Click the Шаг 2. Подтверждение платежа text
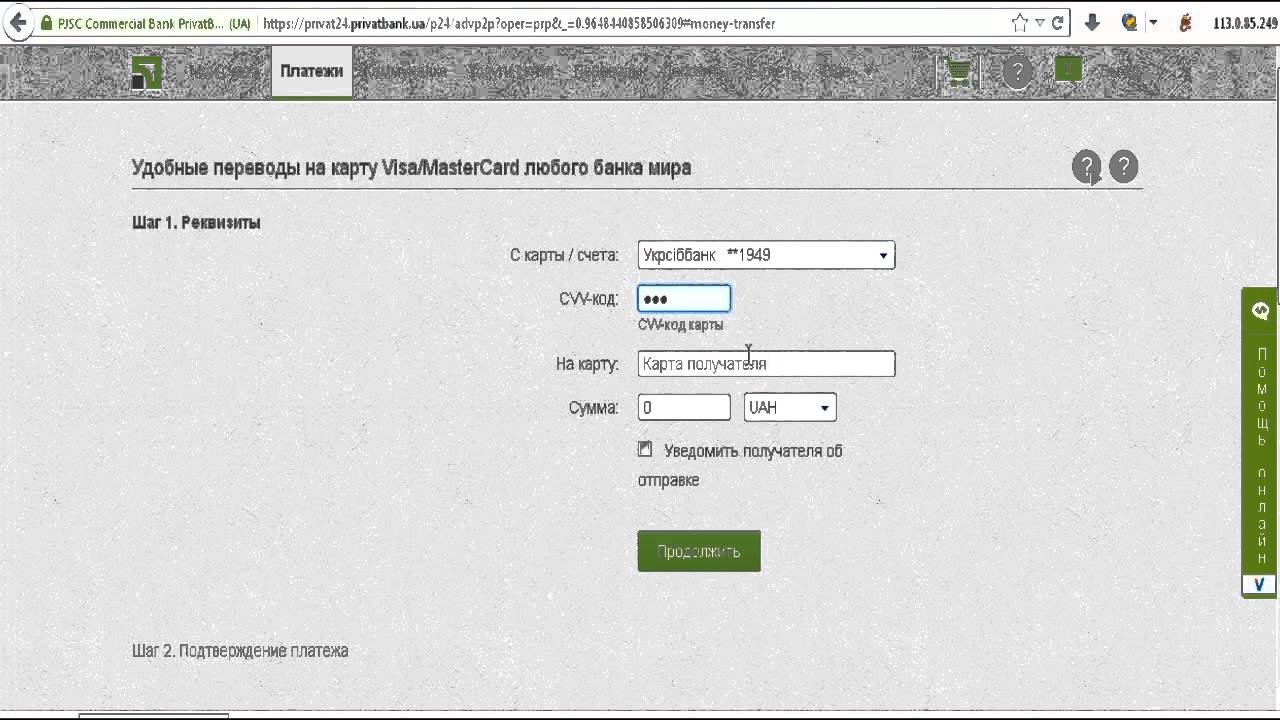Viewport: 1280px width, 720px height. point(240,651)
